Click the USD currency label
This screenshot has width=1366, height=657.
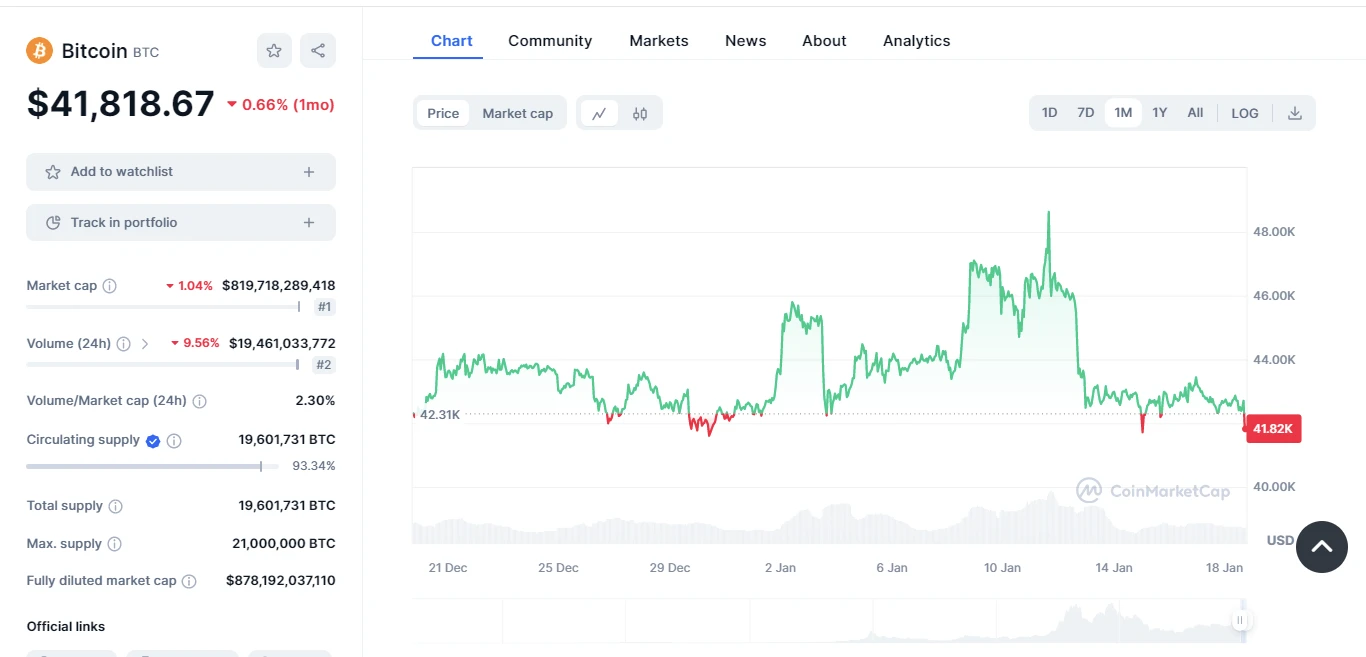click(x=1280, y=541)
